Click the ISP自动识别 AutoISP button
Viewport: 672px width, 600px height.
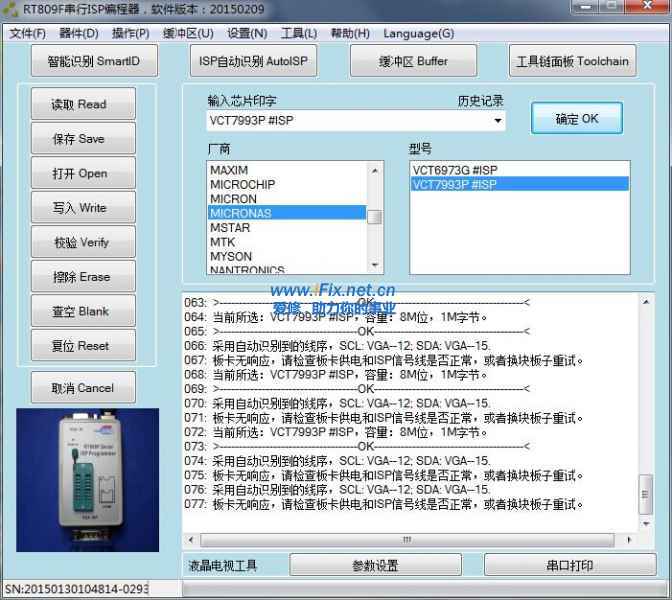[x=253, y=61]
